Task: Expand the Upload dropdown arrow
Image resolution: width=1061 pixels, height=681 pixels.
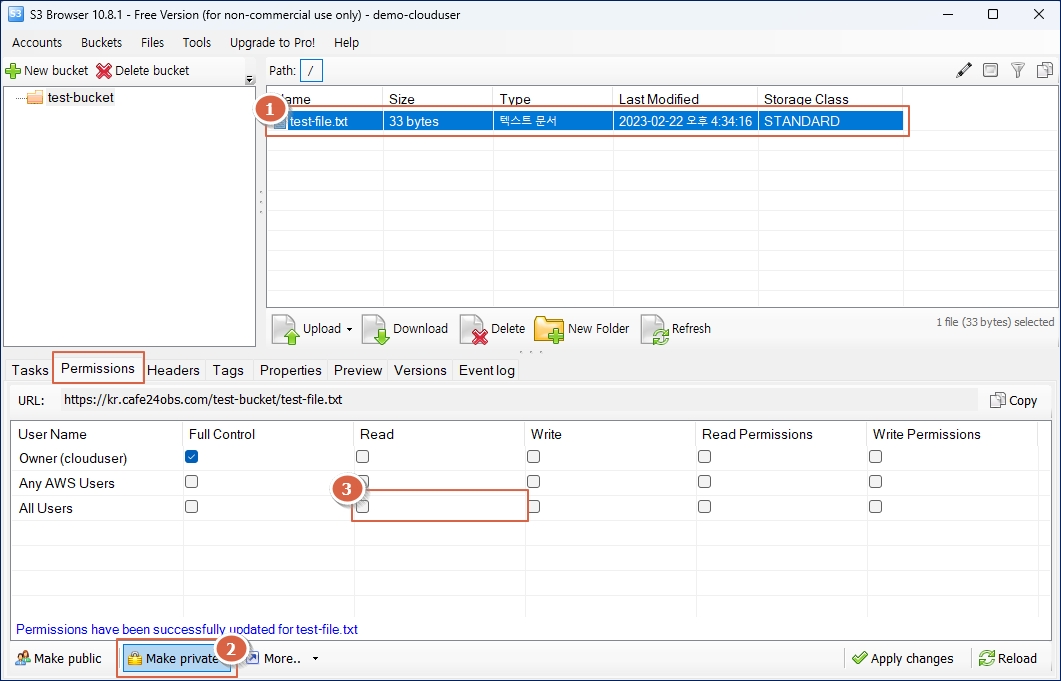Action: [349, 329]
